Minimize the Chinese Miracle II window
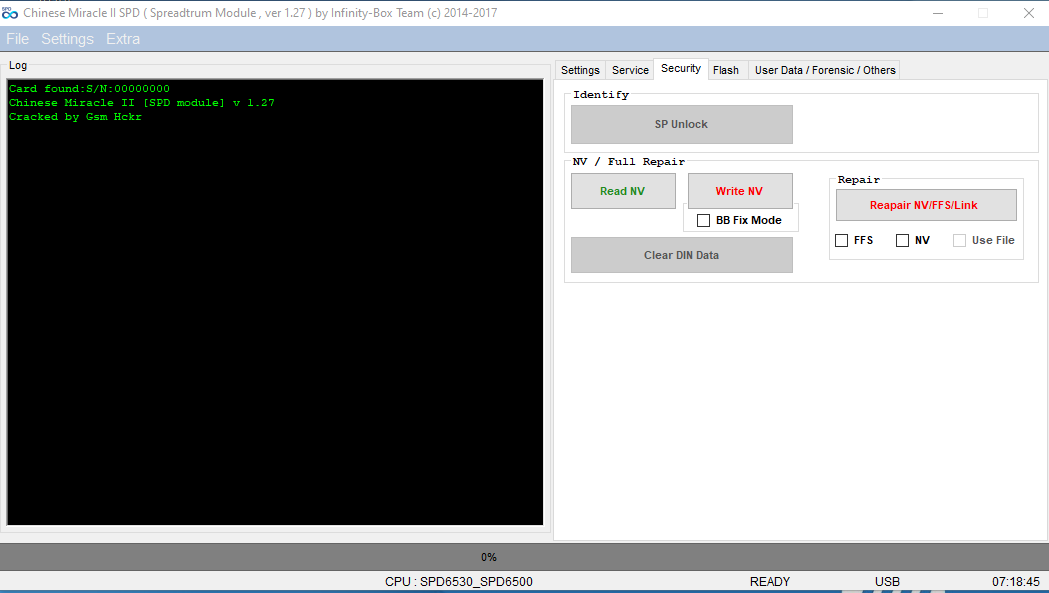Image resolution: width=1049 pixels, height=593 pixels. click(x=938, y=13)
